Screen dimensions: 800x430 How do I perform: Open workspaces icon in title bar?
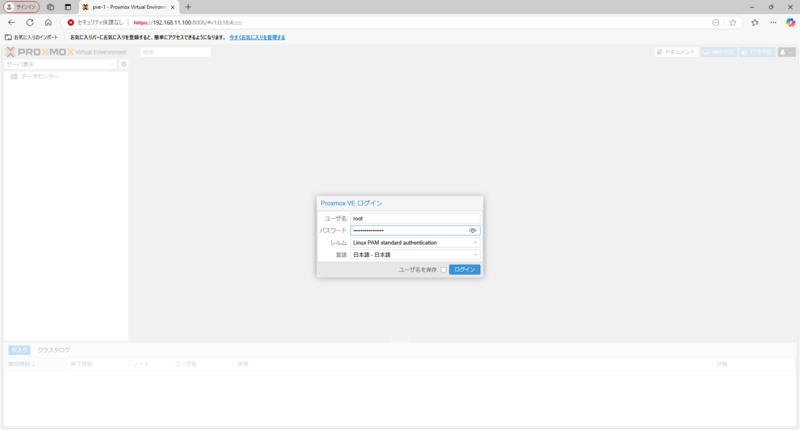tap(50, 7)
